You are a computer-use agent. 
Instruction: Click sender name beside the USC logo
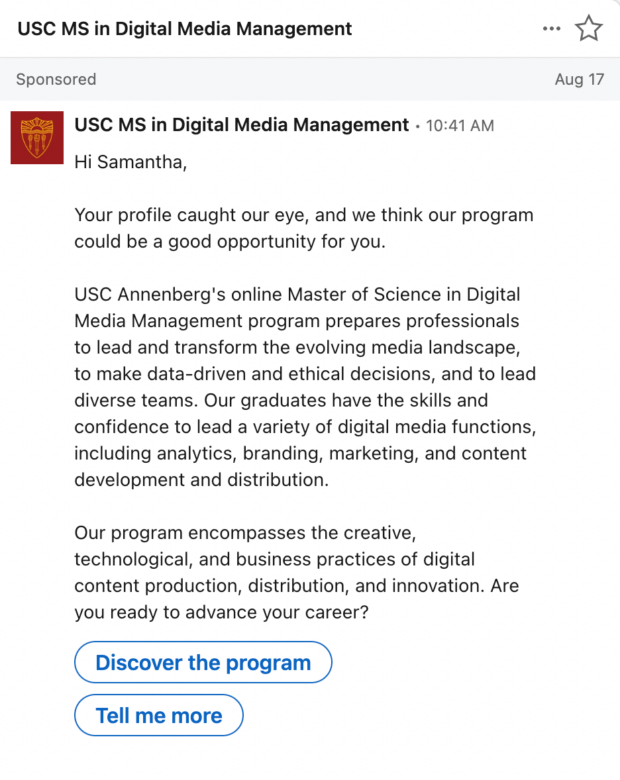[241, 125]
